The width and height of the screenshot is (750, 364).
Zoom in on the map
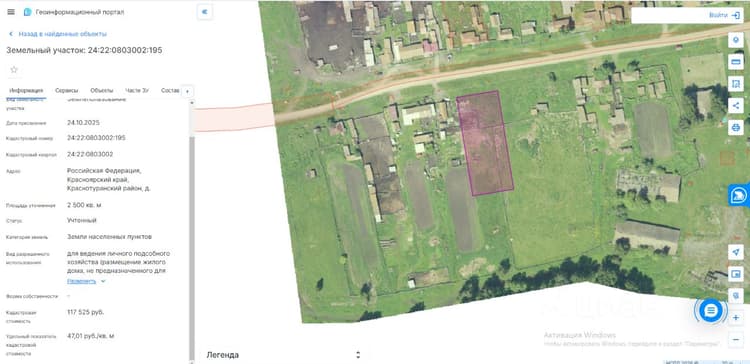tap(735, 318)
